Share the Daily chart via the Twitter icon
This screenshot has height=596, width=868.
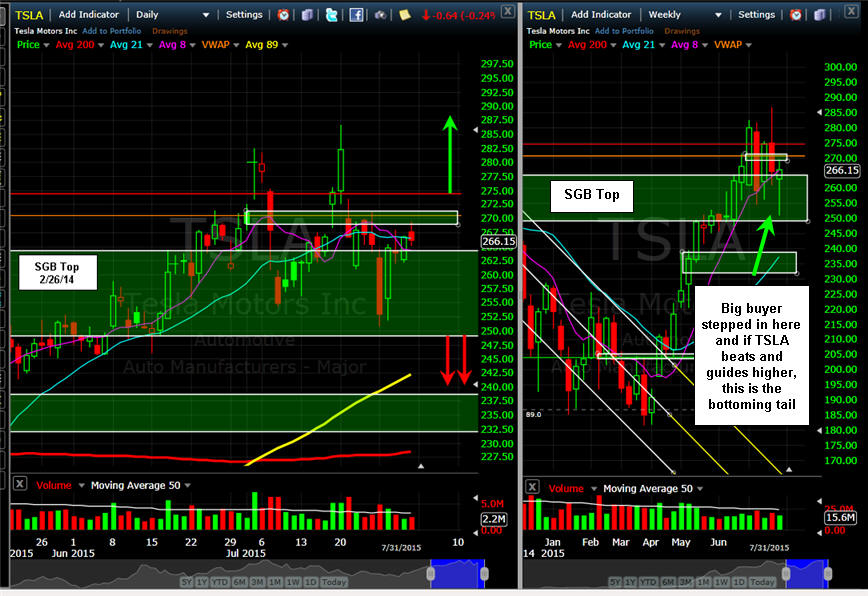click(332, 15)
